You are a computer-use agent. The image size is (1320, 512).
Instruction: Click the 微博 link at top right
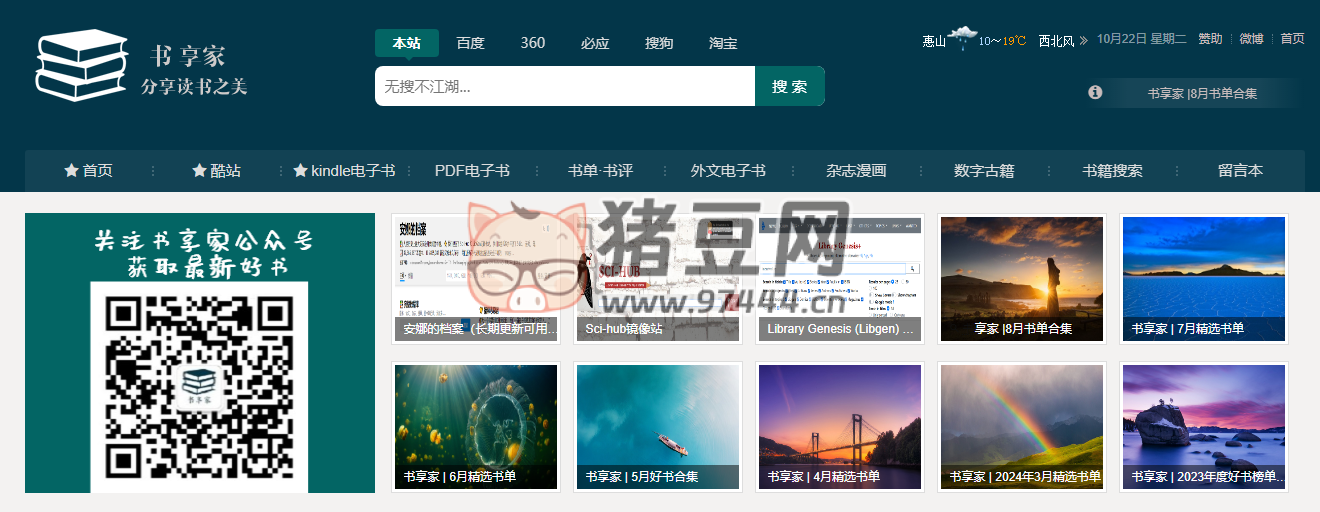pos(1251,39)
